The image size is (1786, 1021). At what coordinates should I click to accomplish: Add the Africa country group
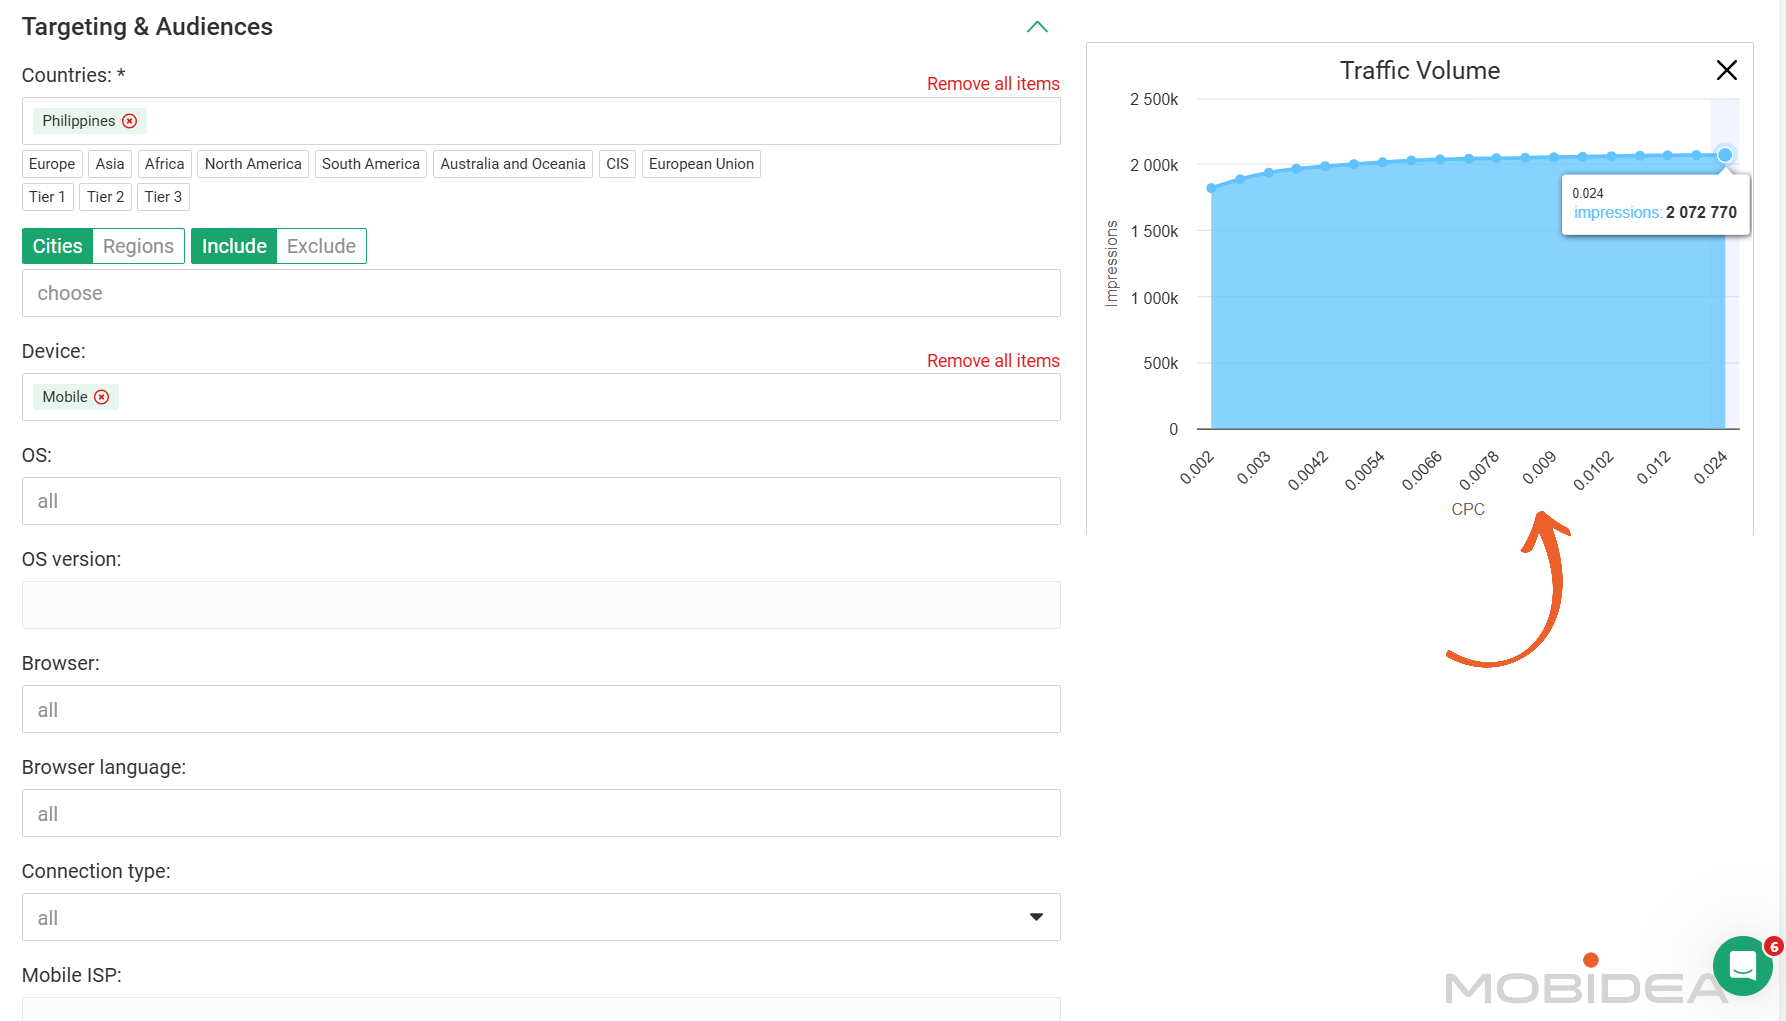click(164, 164)
